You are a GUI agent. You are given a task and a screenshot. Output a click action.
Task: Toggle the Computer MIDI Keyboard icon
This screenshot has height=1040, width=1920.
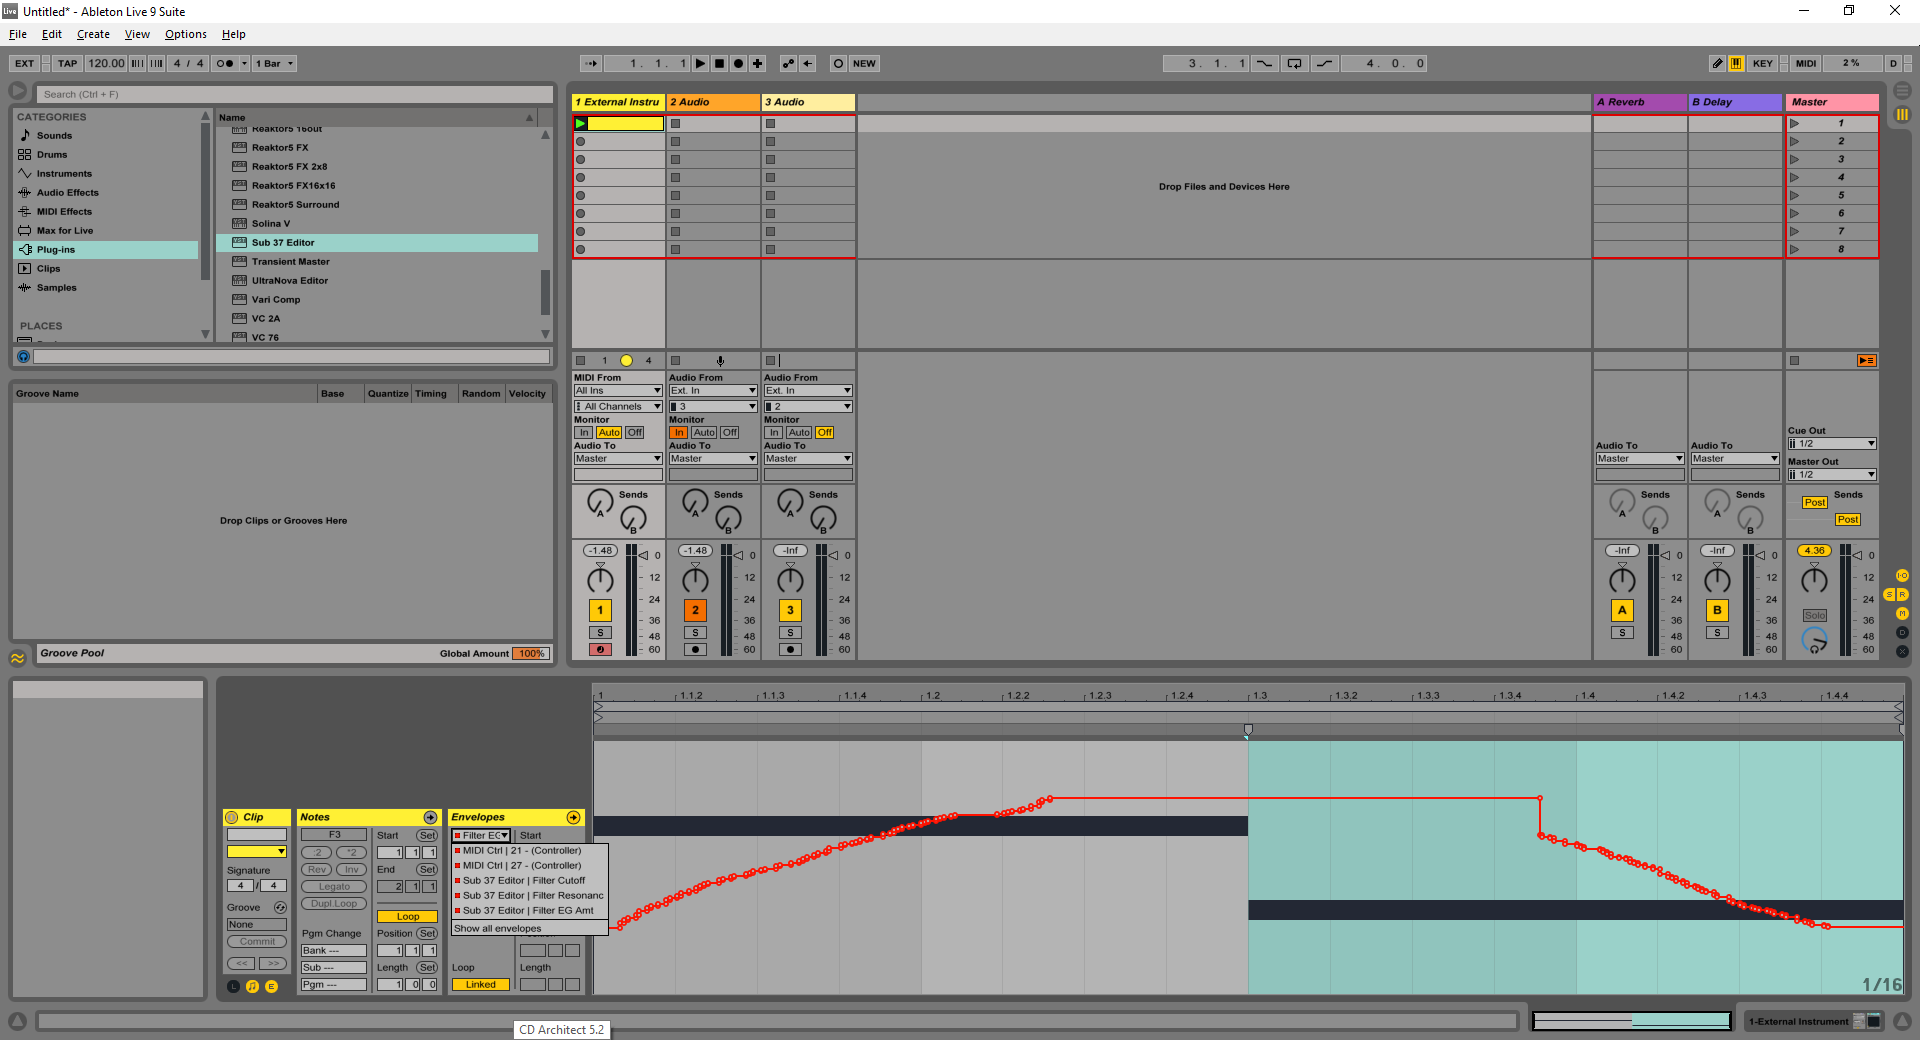[1737, 63]
